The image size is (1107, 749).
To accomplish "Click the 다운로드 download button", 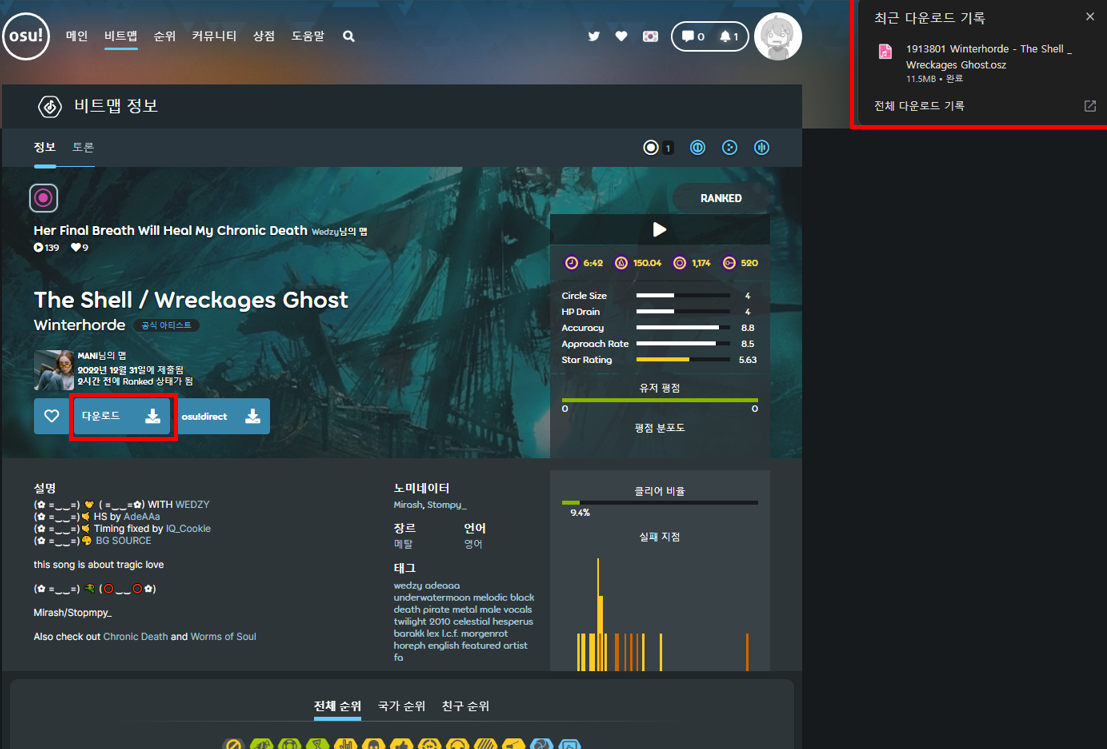I will (x=122, y=417).
